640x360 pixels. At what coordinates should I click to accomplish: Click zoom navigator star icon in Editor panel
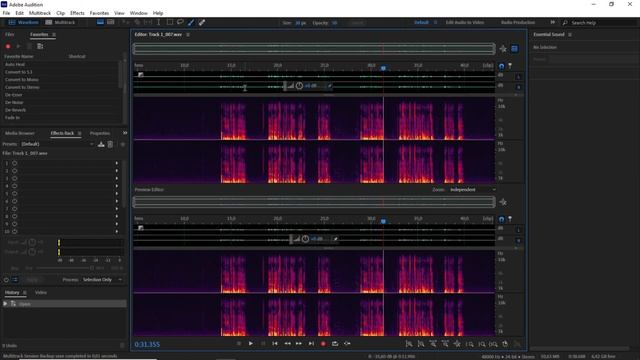pyautogui.click(x=503, y=49)
